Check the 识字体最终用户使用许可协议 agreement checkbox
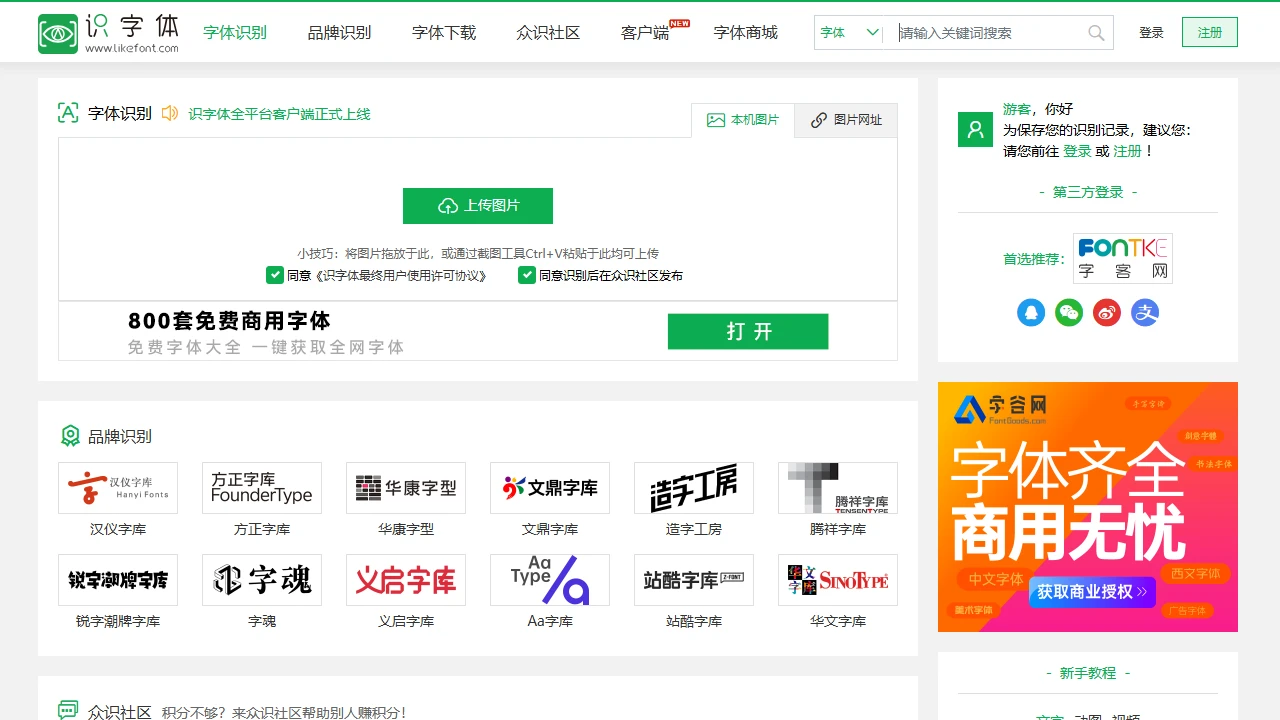Image resolution: width=1280 pixels, height=720 pixels. coord(274,274)
